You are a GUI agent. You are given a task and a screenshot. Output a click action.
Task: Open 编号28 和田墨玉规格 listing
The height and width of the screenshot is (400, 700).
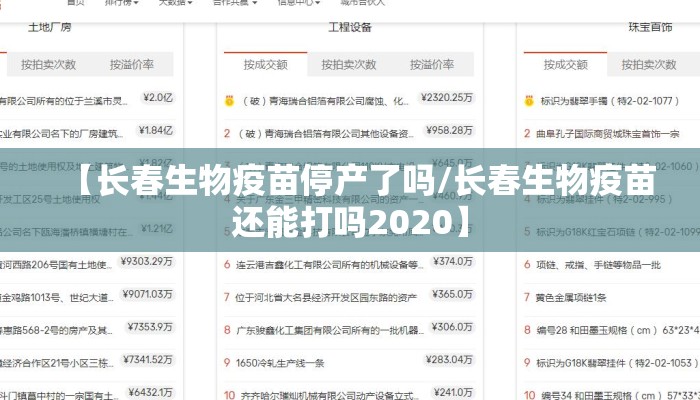(x=618, y=330)
